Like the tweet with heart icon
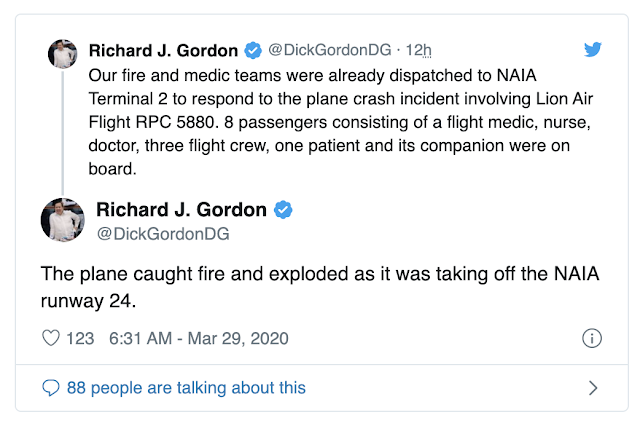Screen dimensions: 640x423 click(51, 338)
